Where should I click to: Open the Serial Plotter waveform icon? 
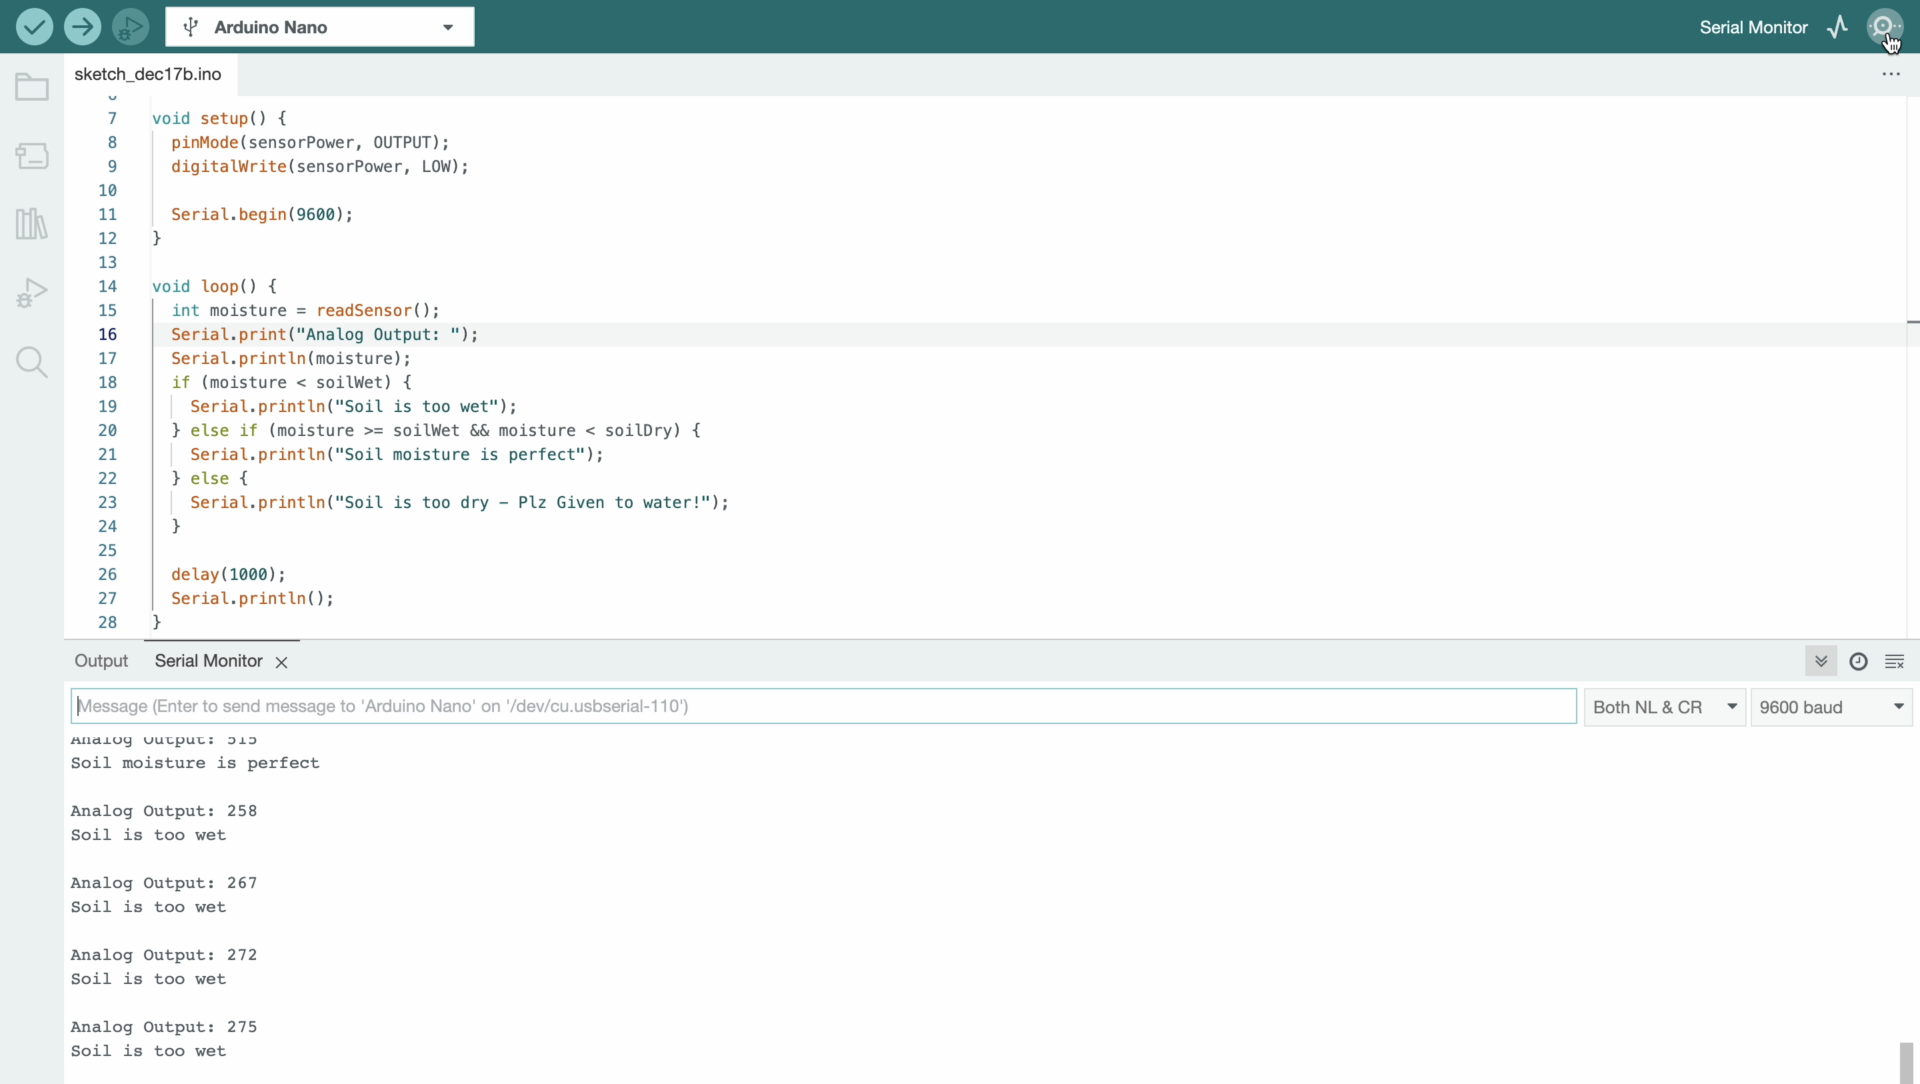(1838, 27)
